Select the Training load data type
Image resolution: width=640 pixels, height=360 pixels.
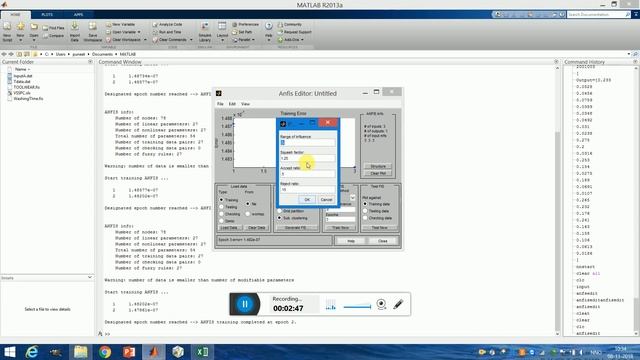(222, 200)
